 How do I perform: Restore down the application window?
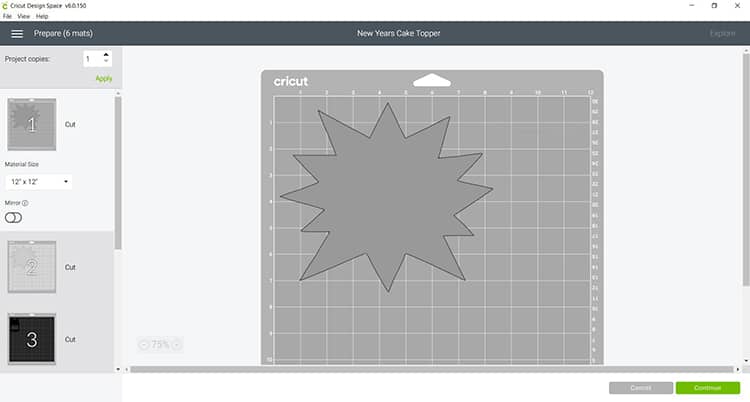pyautogui.click(x=714, y=6)
